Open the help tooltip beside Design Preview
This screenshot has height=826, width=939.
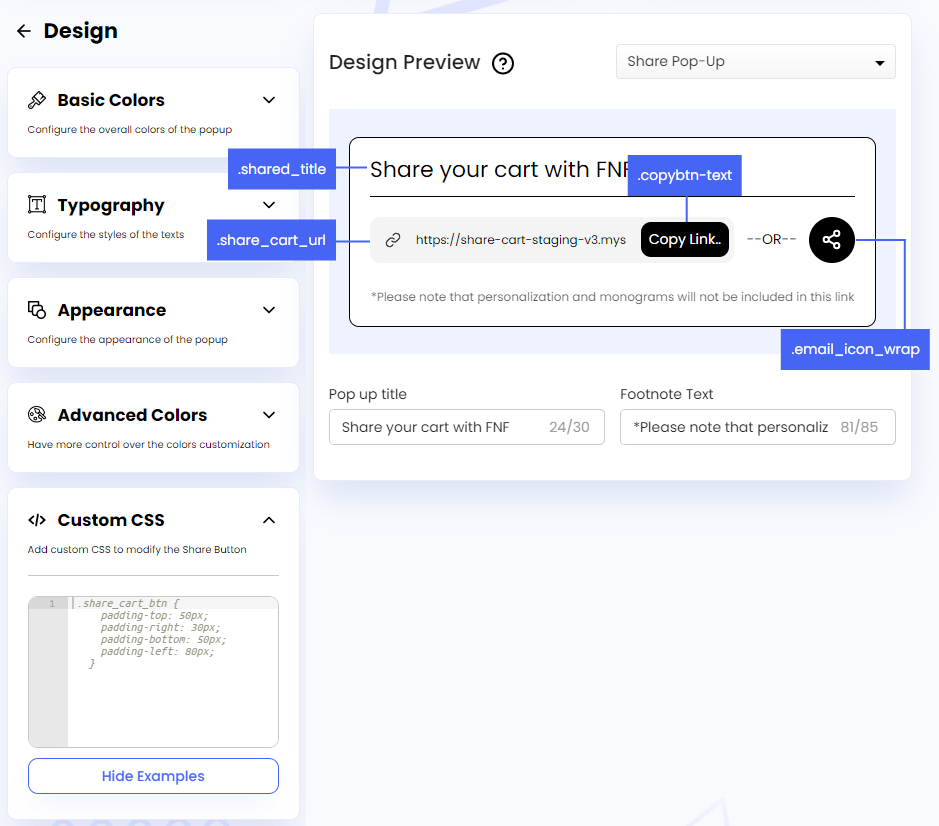502,62
